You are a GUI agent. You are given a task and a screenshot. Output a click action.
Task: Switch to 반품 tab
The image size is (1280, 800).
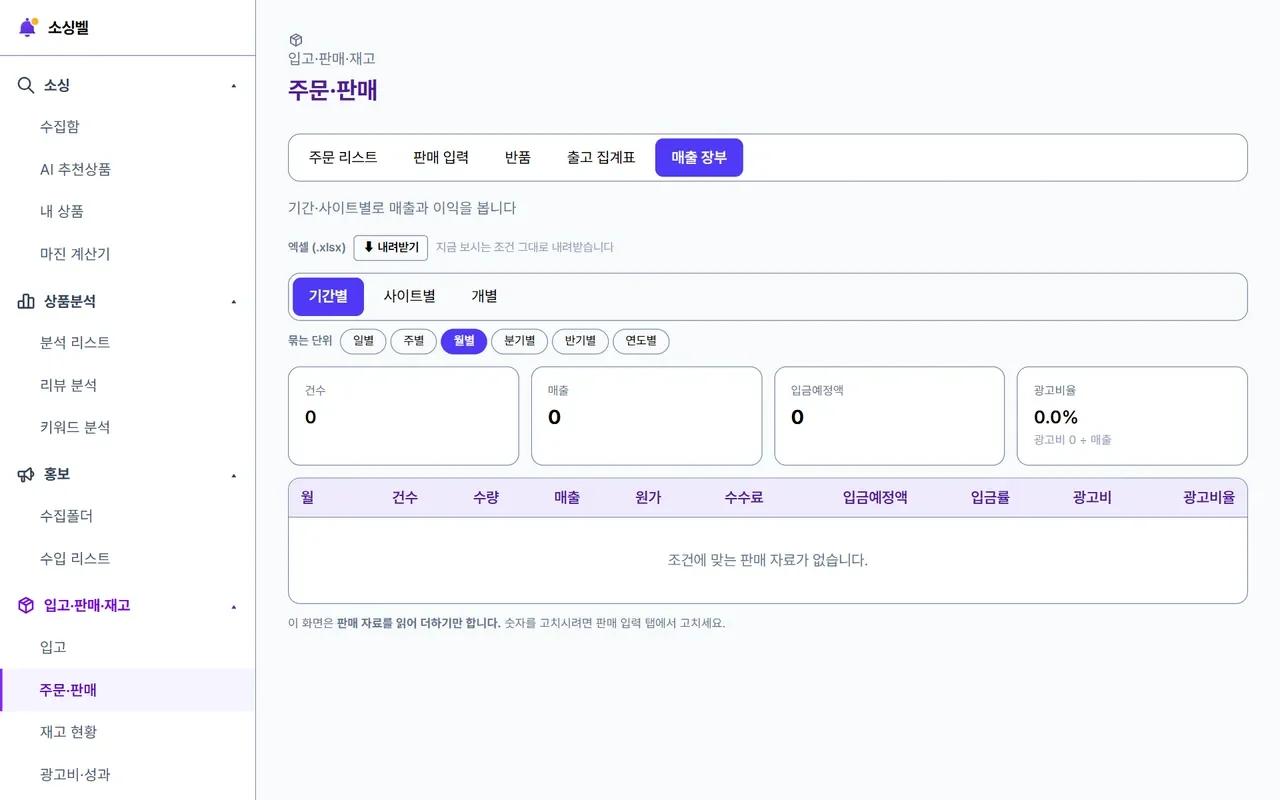tap(518, 157)
